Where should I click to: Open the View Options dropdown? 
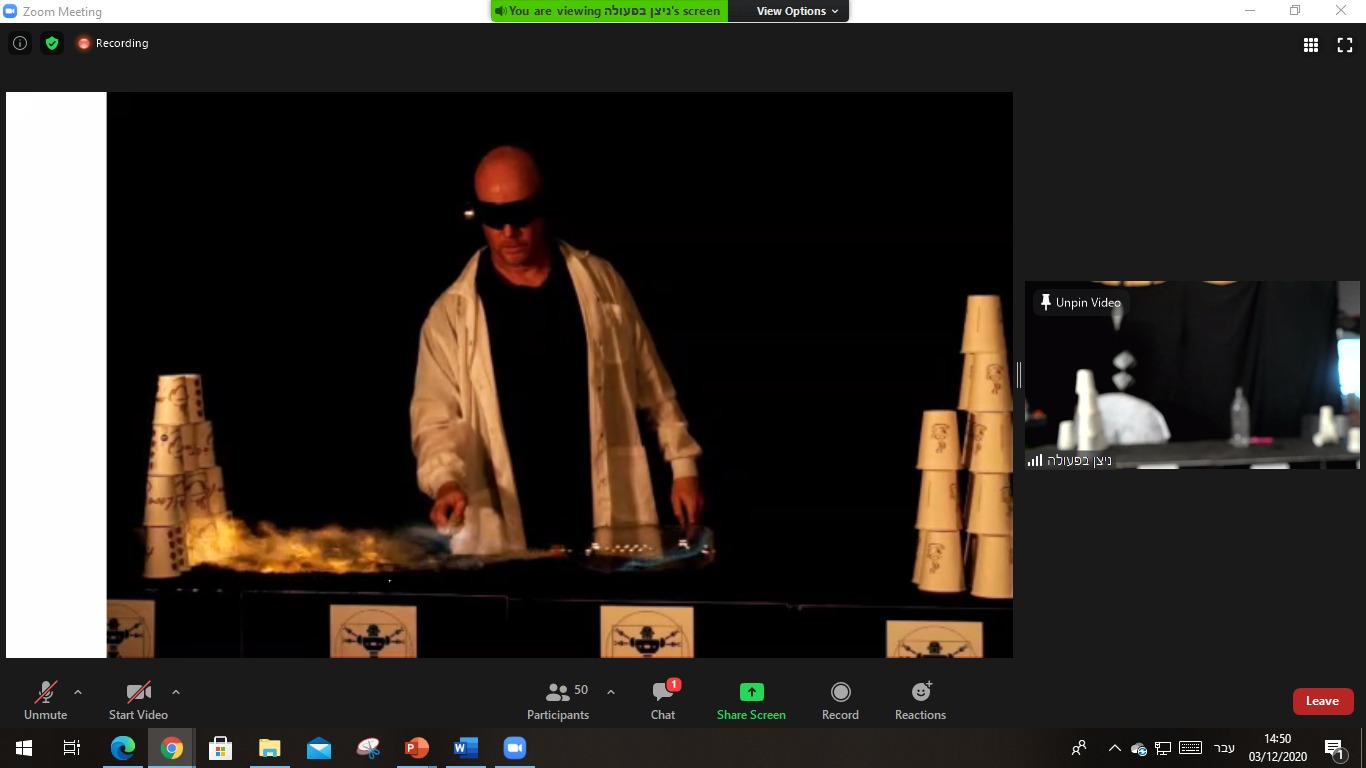[797, 11]
